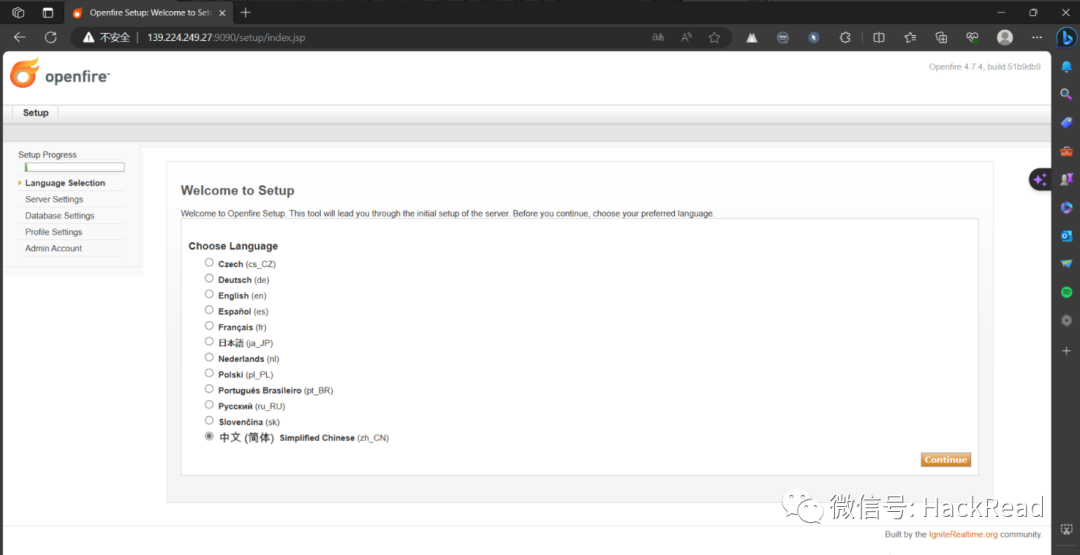This screenshot has height=555, width=1080.
Task: Open a new tab with the plus icon
Action: (x=245, y=12)
